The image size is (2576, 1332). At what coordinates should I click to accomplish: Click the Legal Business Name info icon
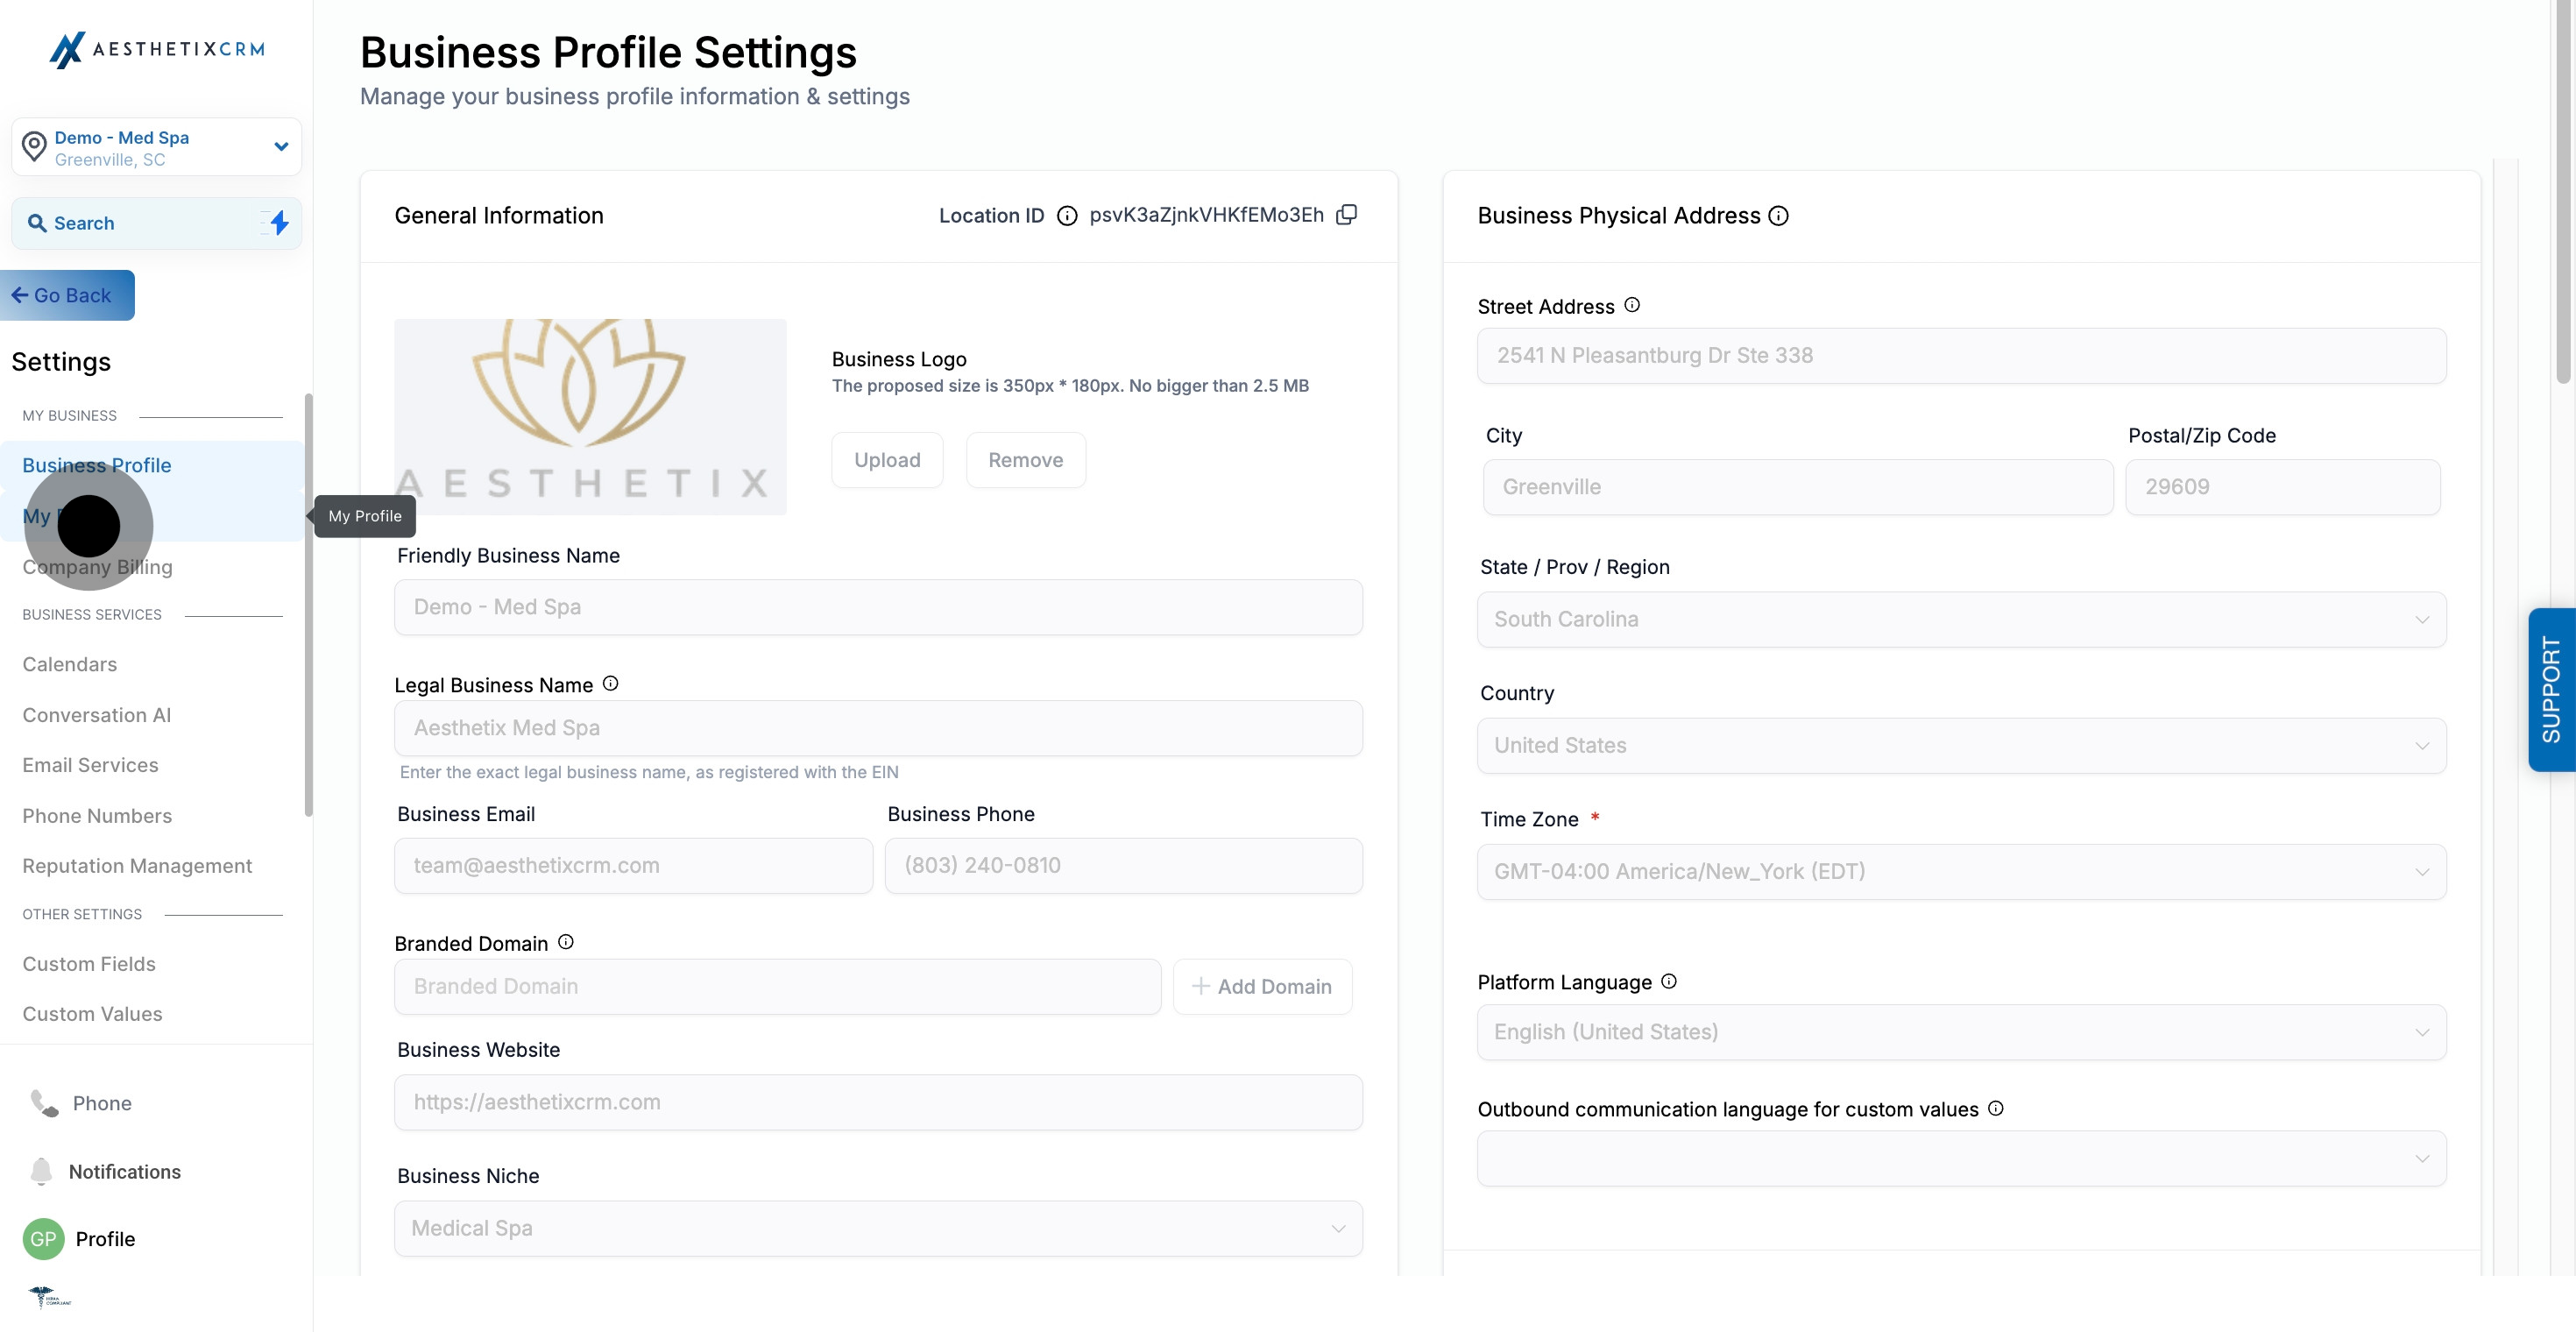coord(610,684)
